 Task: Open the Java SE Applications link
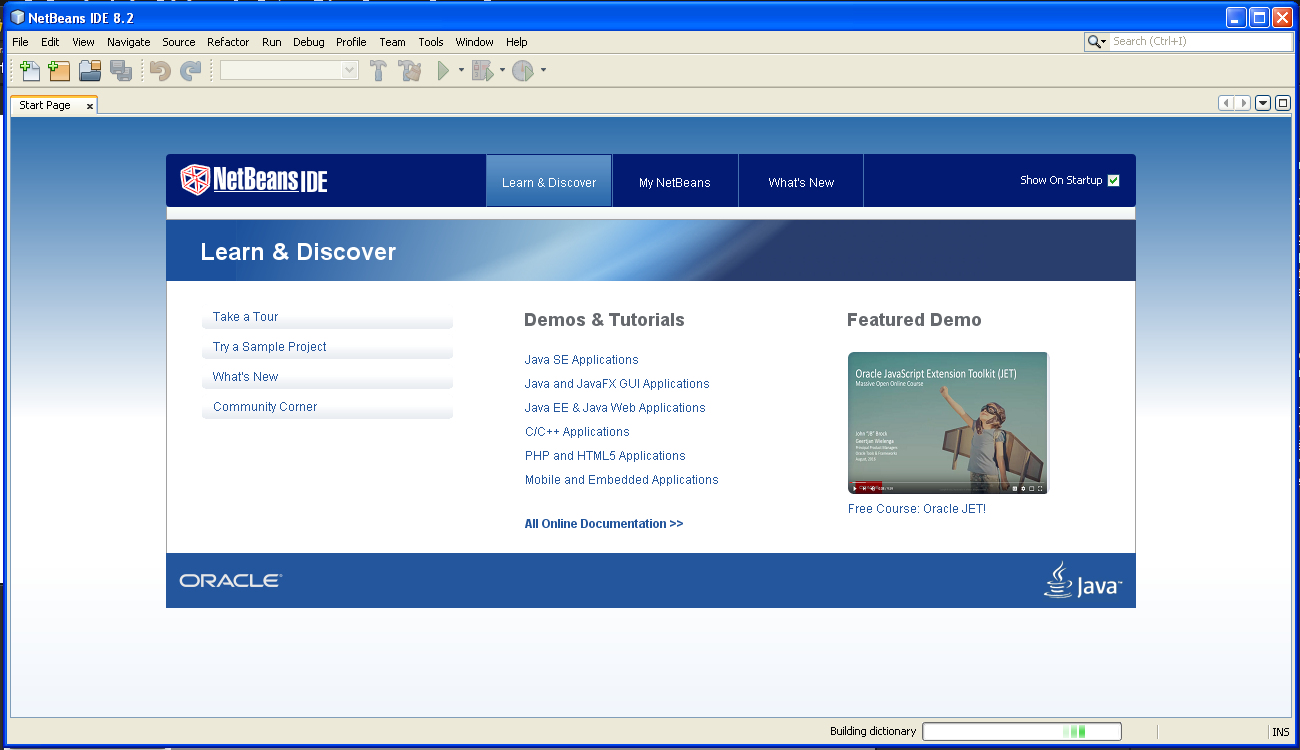(581, 360)
